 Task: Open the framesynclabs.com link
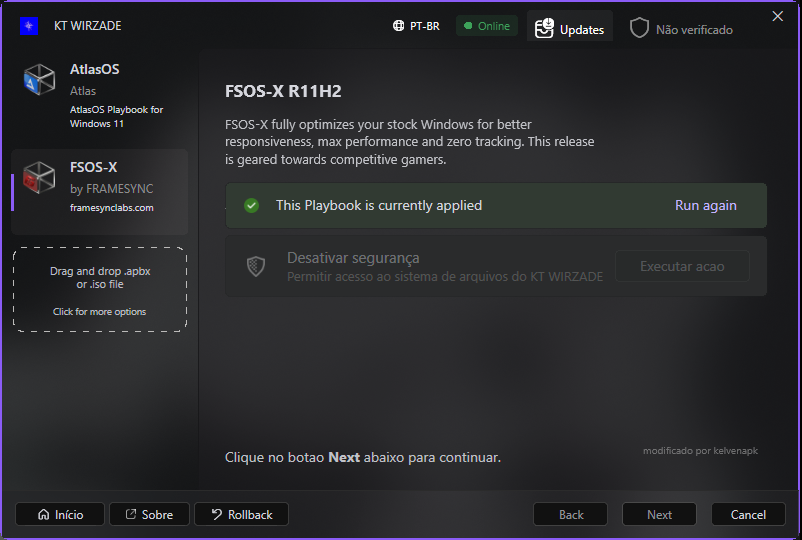(112, 208)
